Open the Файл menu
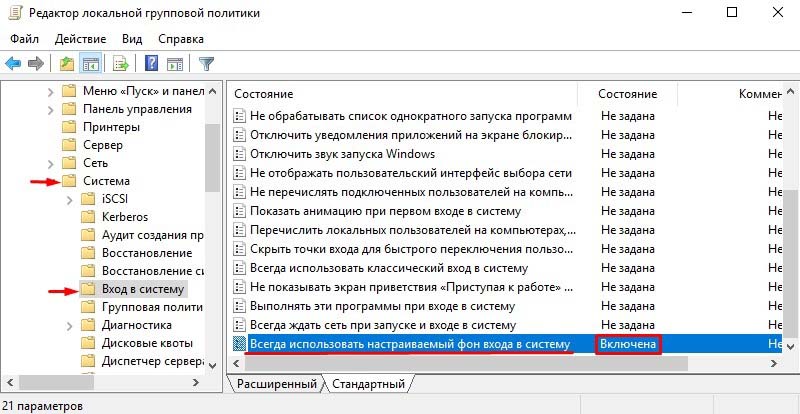 coord(27,38)
